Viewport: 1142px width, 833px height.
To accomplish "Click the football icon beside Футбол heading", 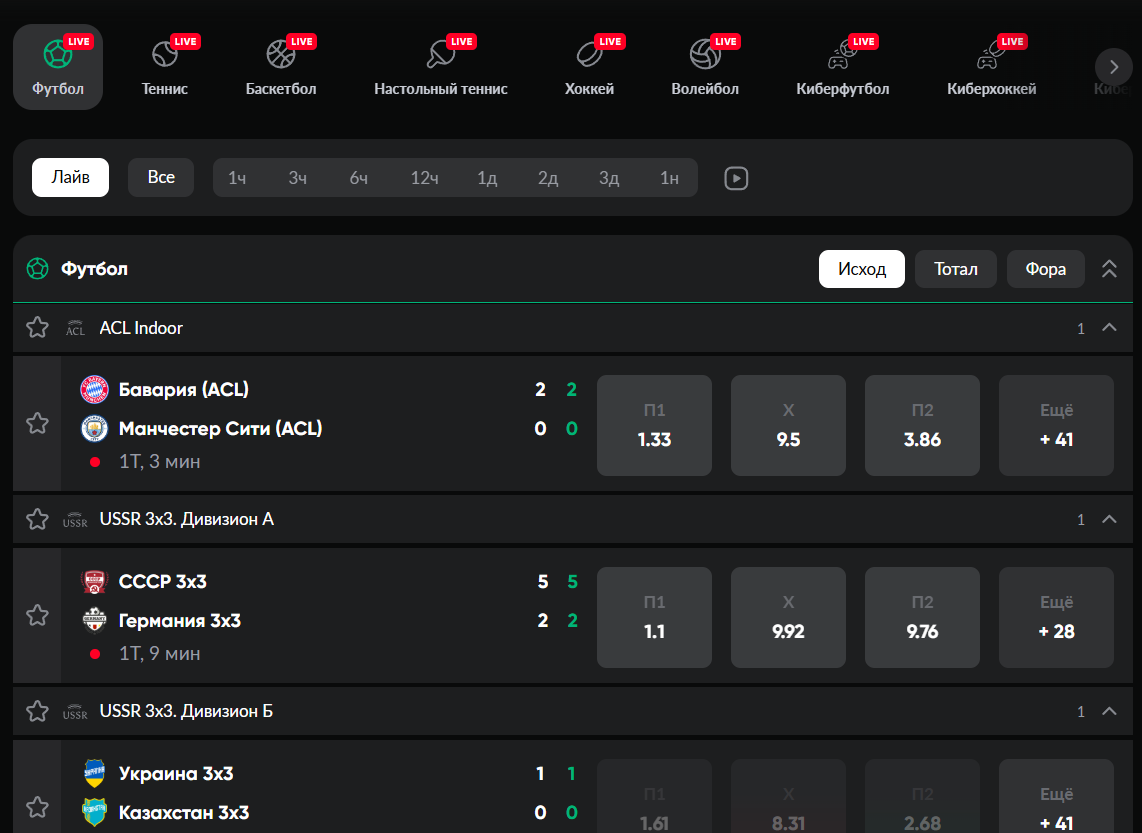I will click(x=37, y=269).
